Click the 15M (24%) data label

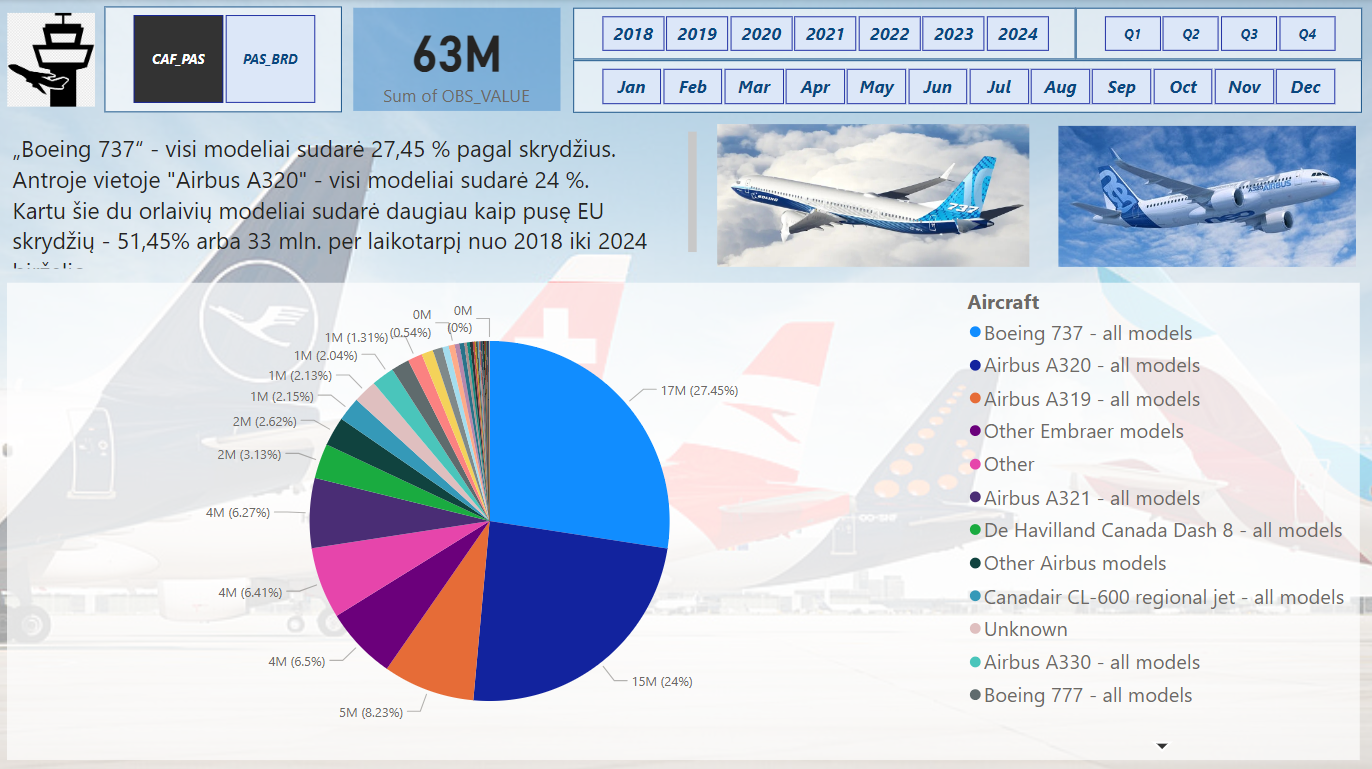pyautogui.click(x=661, y=681)
